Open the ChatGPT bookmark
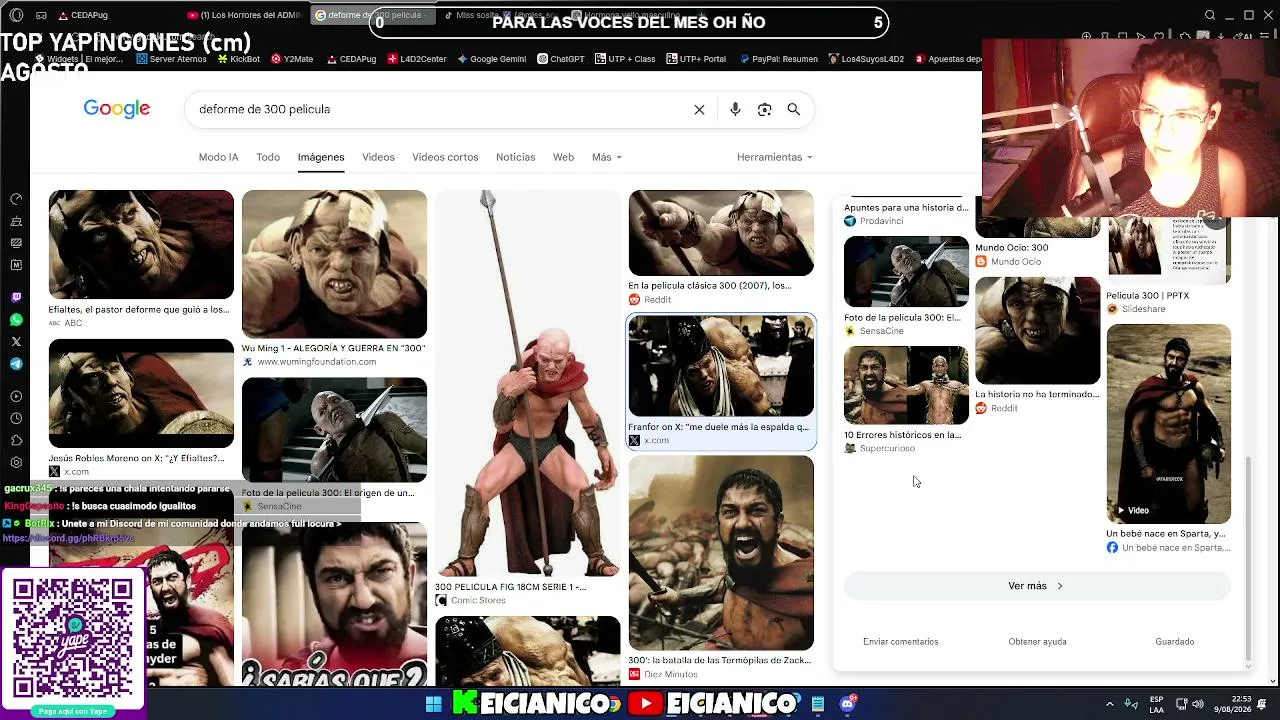 [561, 59]
